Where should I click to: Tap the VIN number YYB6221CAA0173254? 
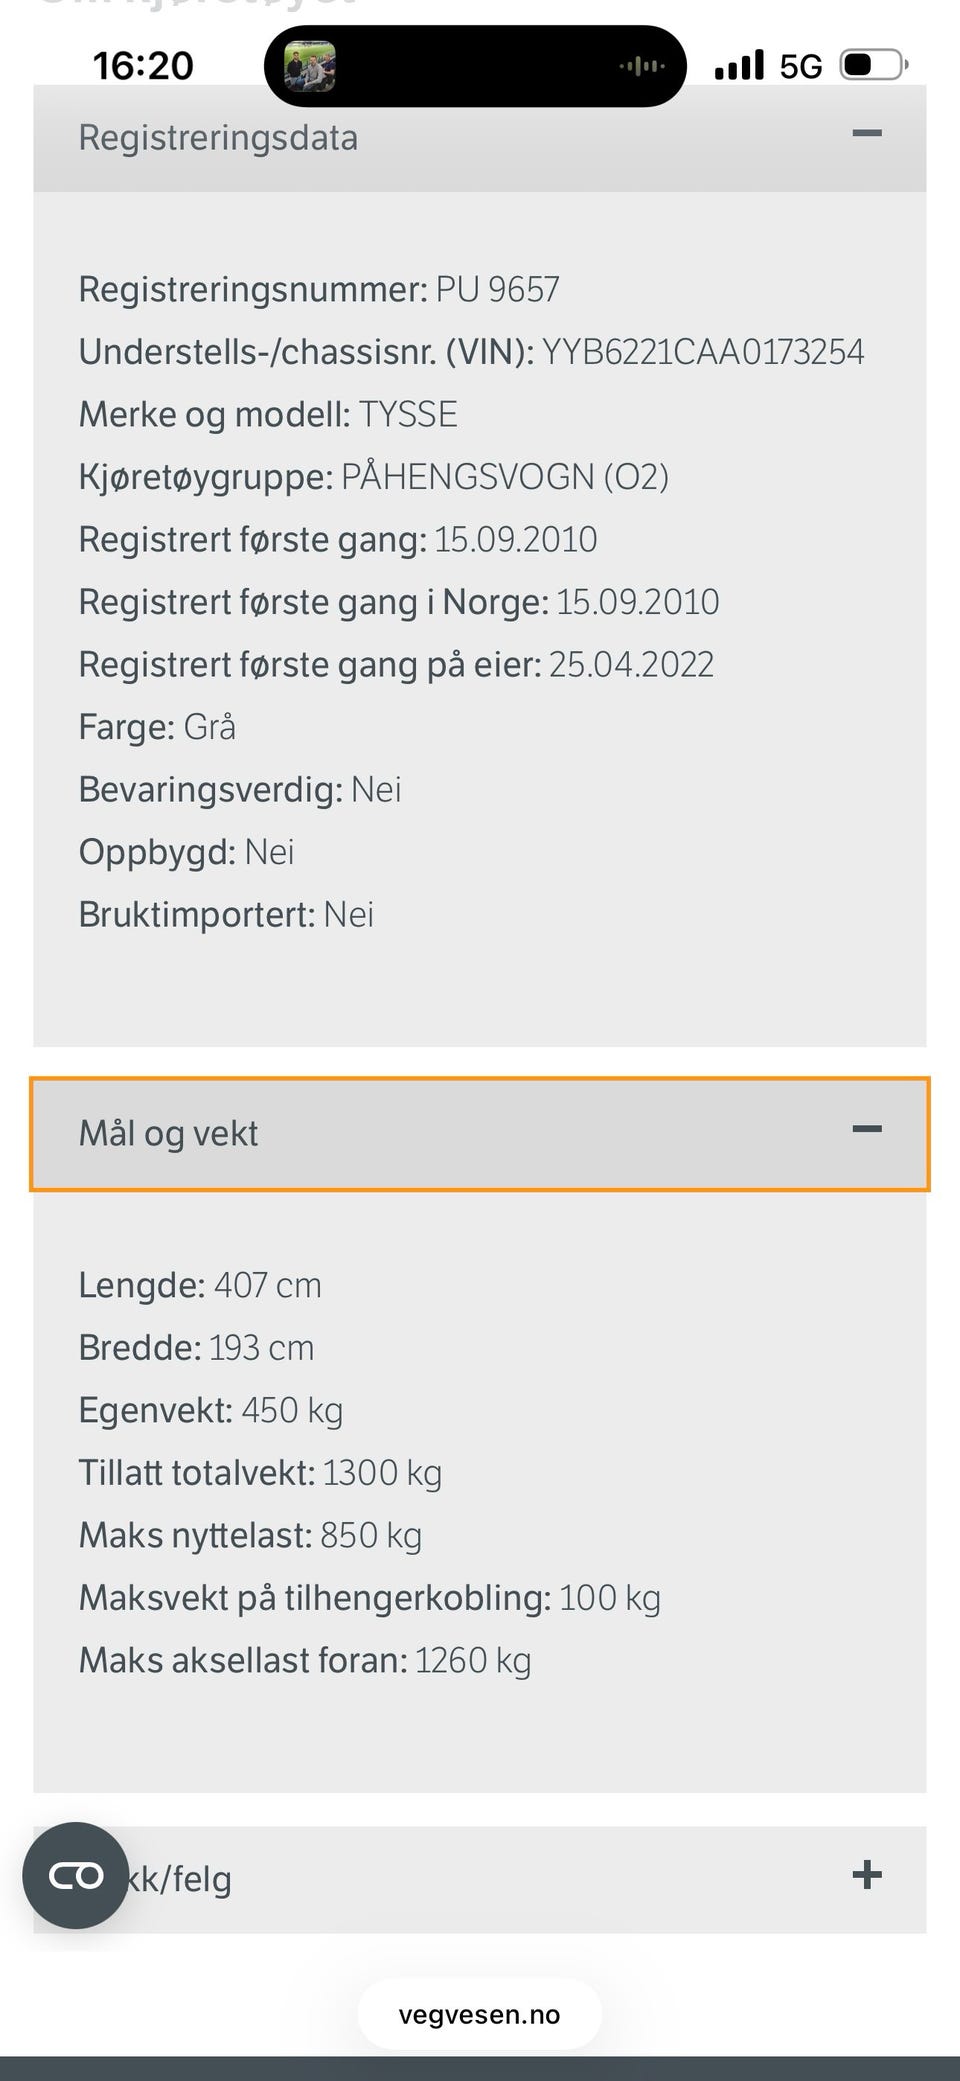(703, 352)
